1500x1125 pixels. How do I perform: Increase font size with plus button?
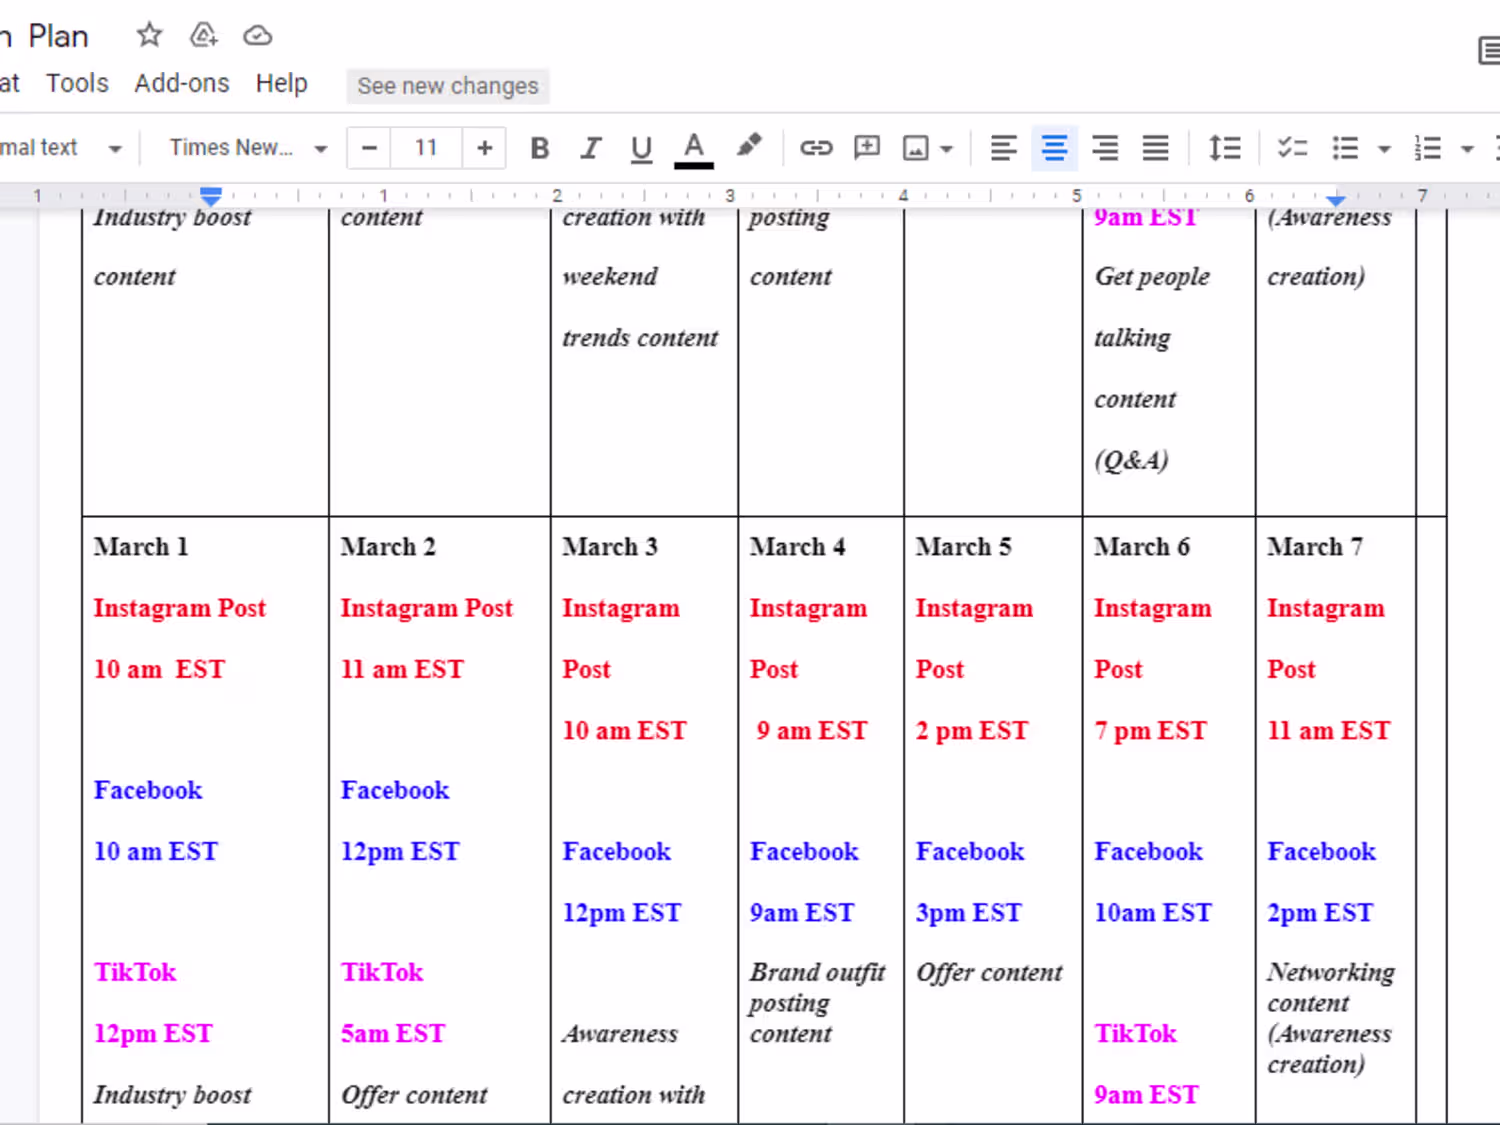pyautogui.click(x=485, y=148)
